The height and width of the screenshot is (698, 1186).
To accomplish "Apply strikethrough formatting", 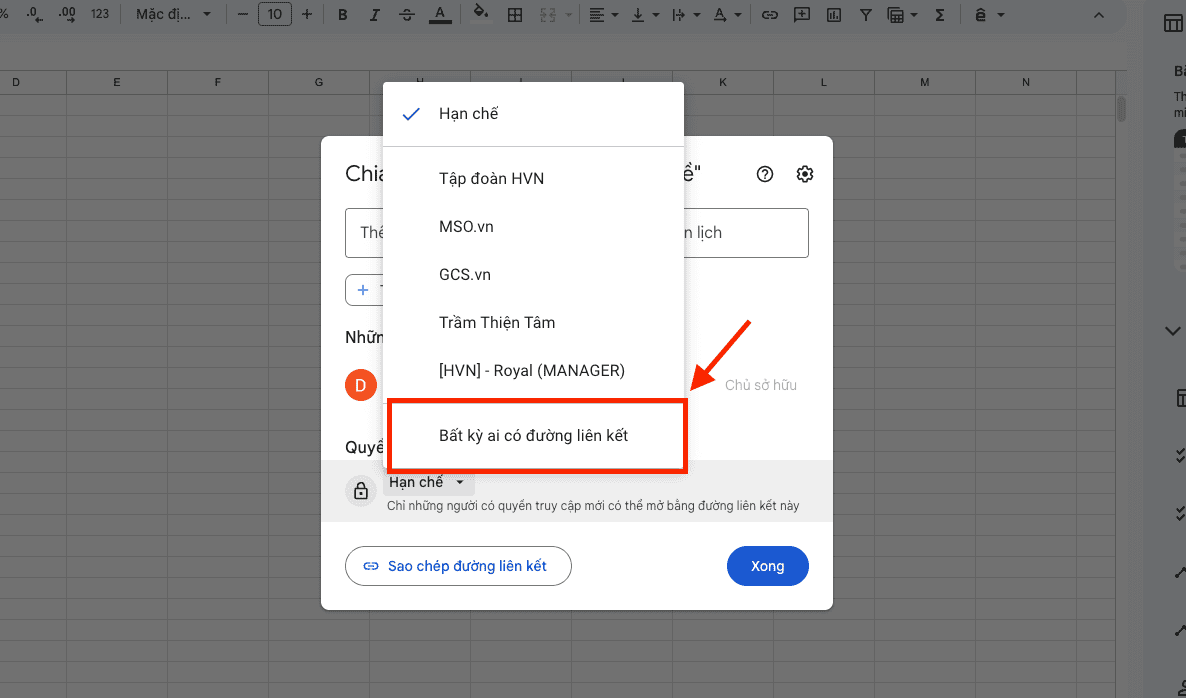I will pyautogui.click(x=407, y=15).
